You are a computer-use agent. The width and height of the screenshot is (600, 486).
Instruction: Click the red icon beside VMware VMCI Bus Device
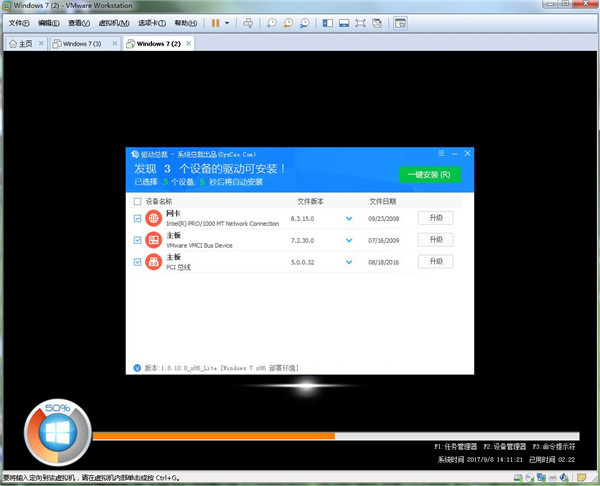[x=153, y=240]
